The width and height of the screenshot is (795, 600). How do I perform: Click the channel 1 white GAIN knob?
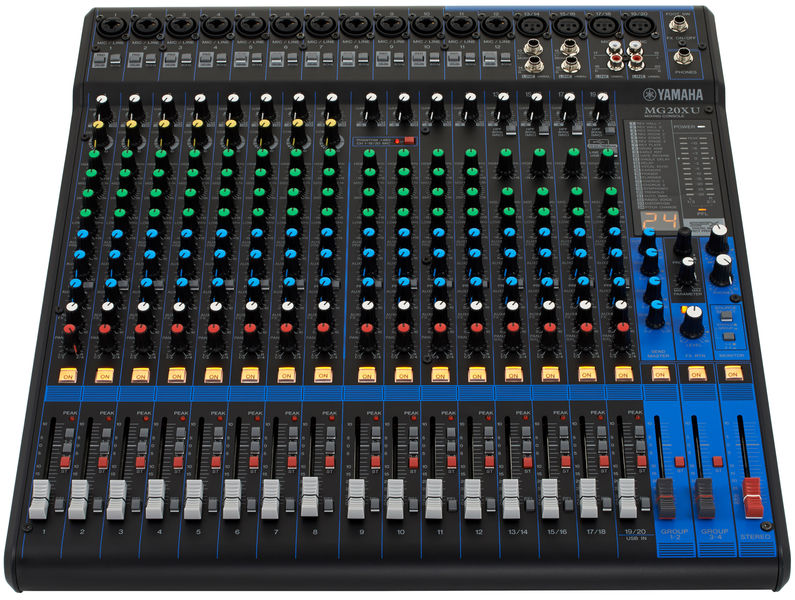100,101
